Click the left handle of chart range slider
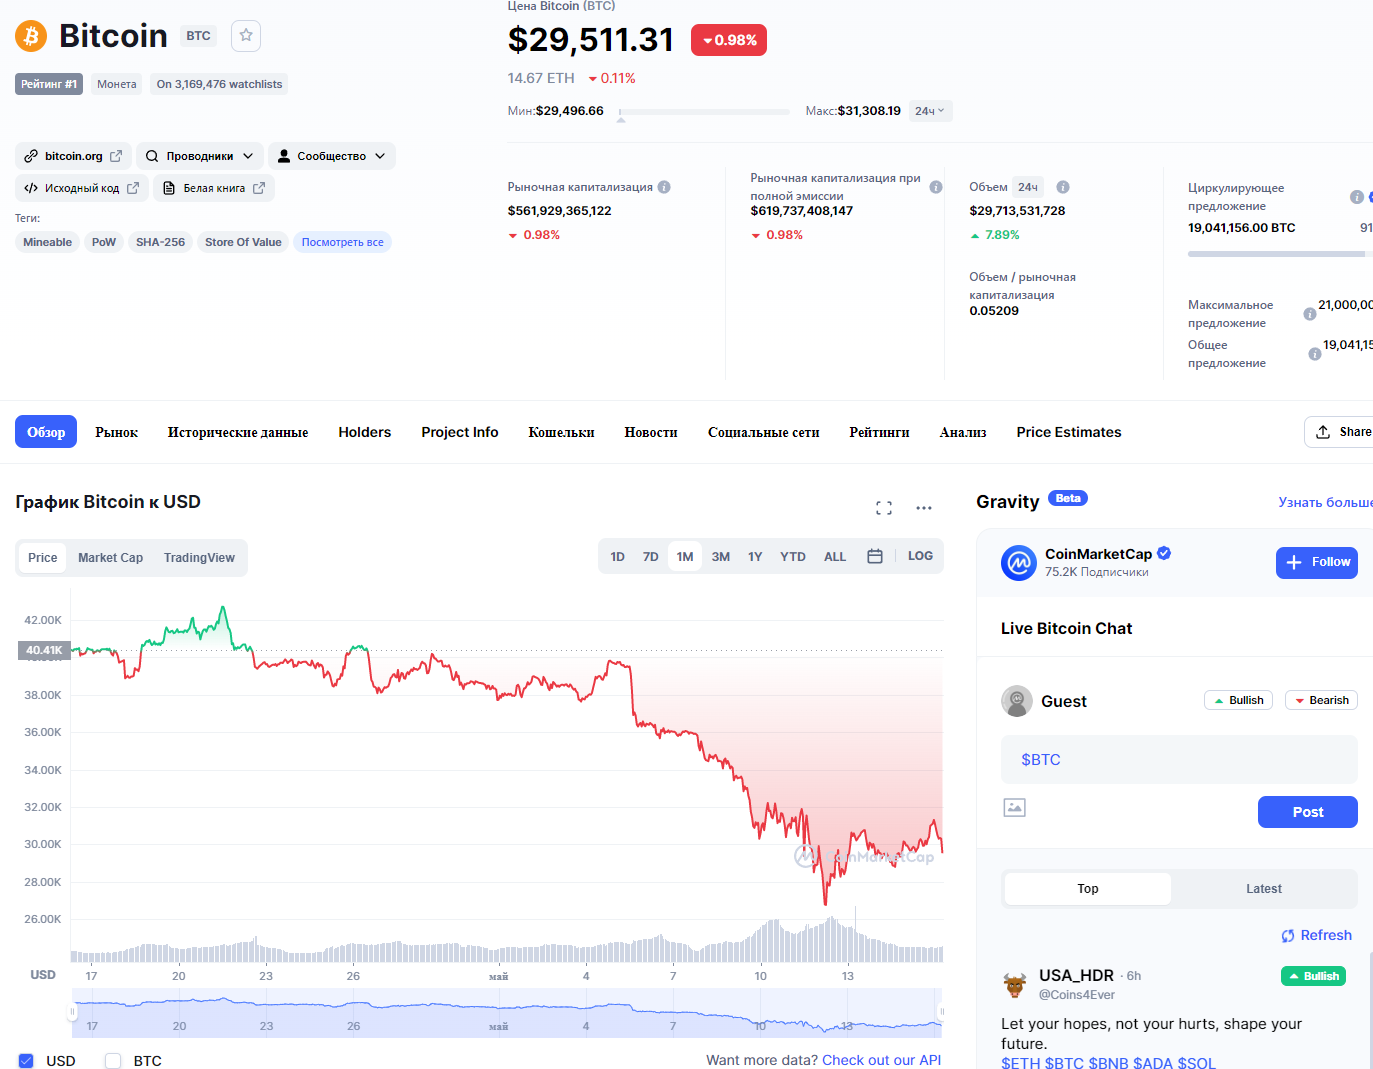The height and width of the screenshot is (1069, 1373). pos(72,1012)
